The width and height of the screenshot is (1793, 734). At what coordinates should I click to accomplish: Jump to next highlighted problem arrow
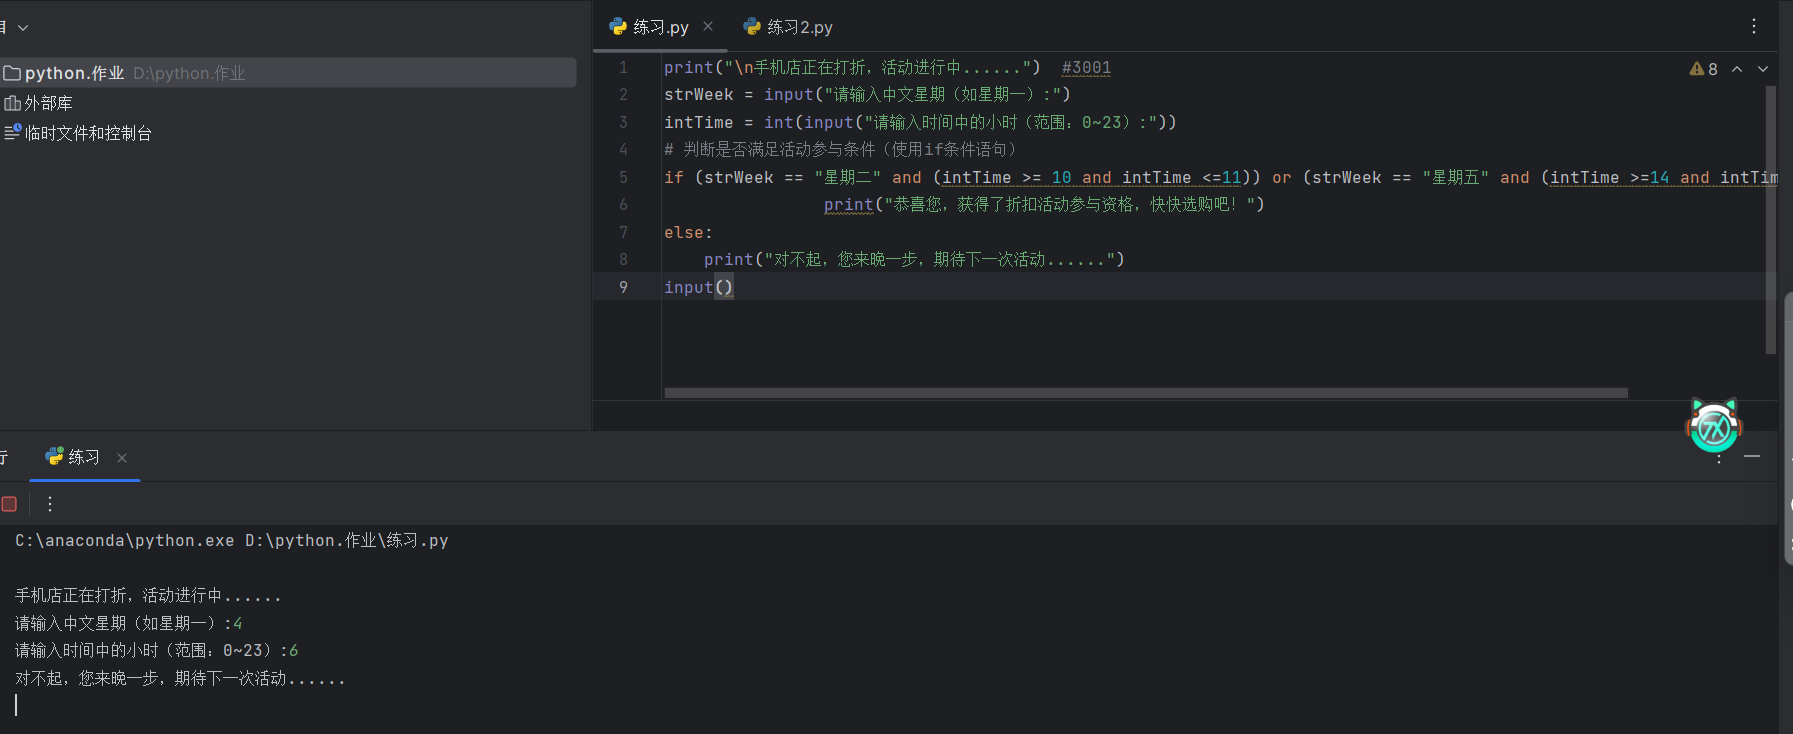tap(1763, 69)
